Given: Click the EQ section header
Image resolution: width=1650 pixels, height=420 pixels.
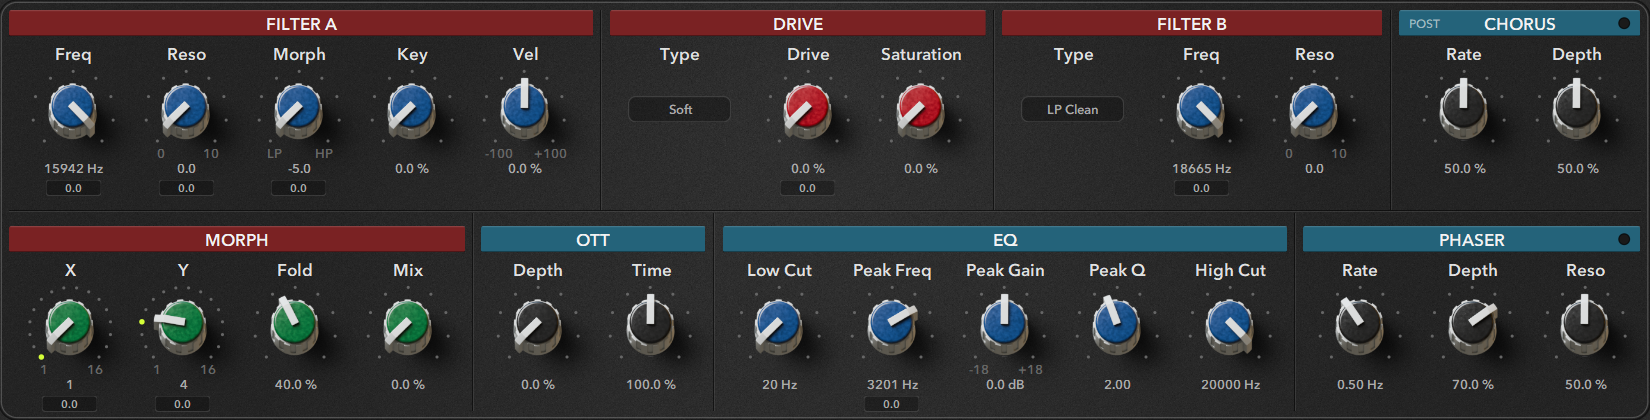Looking at the screenshot, I should (1005, 239).
